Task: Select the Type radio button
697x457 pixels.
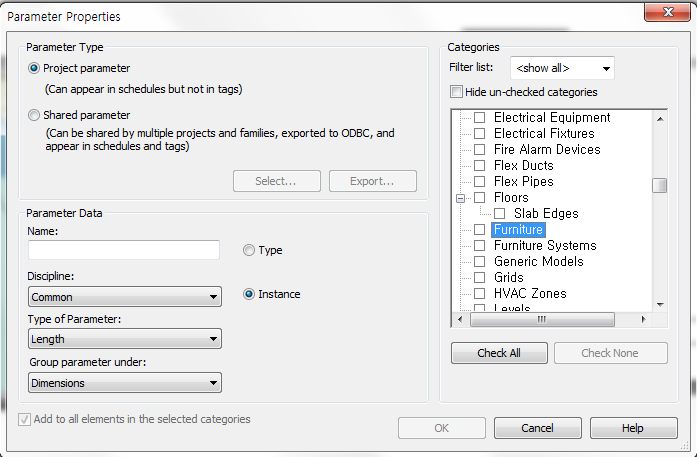Action: (249, 250)
